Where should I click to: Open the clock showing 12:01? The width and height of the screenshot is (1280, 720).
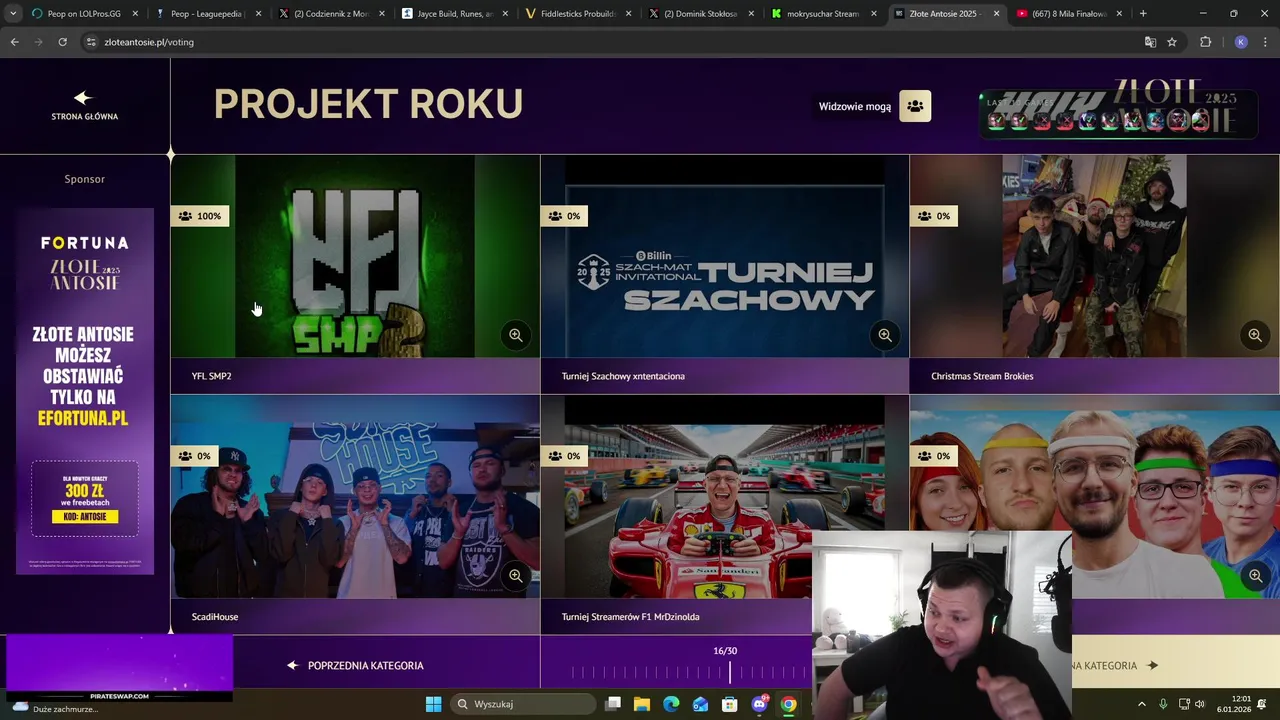[x=1236, y=704]
